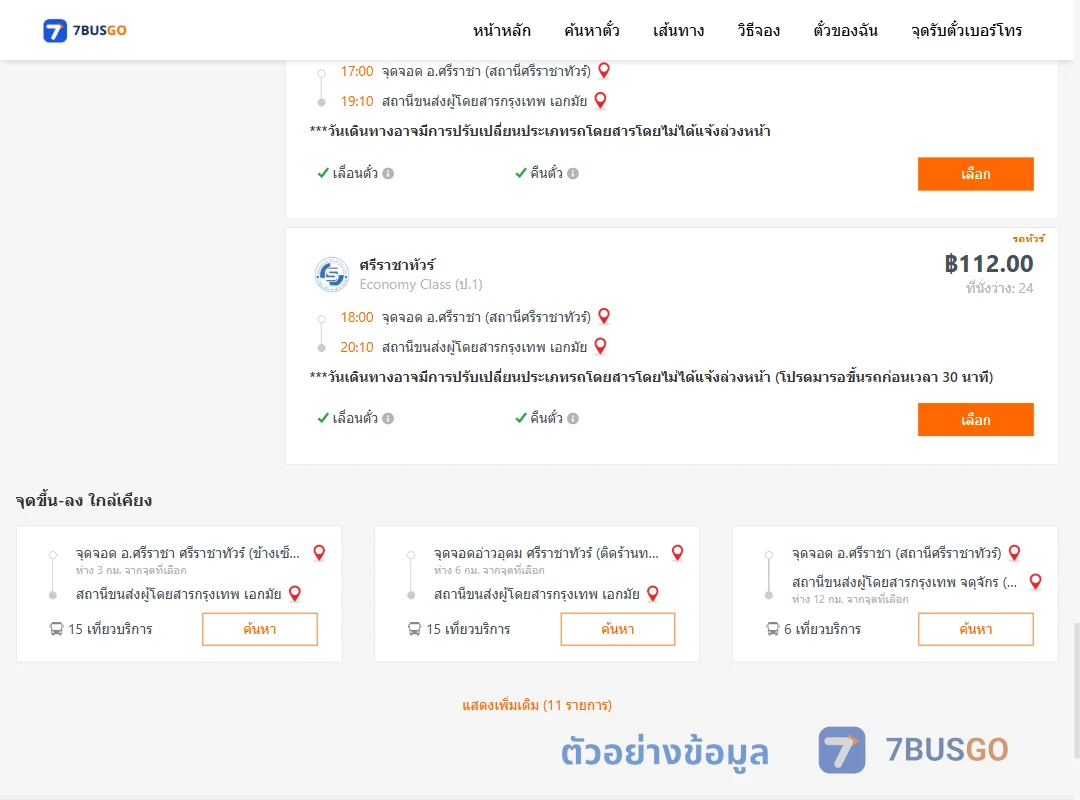The image size is (1080, 800).
Task: Open map pin for 20:10 arrival station
Action: point(601,347)
